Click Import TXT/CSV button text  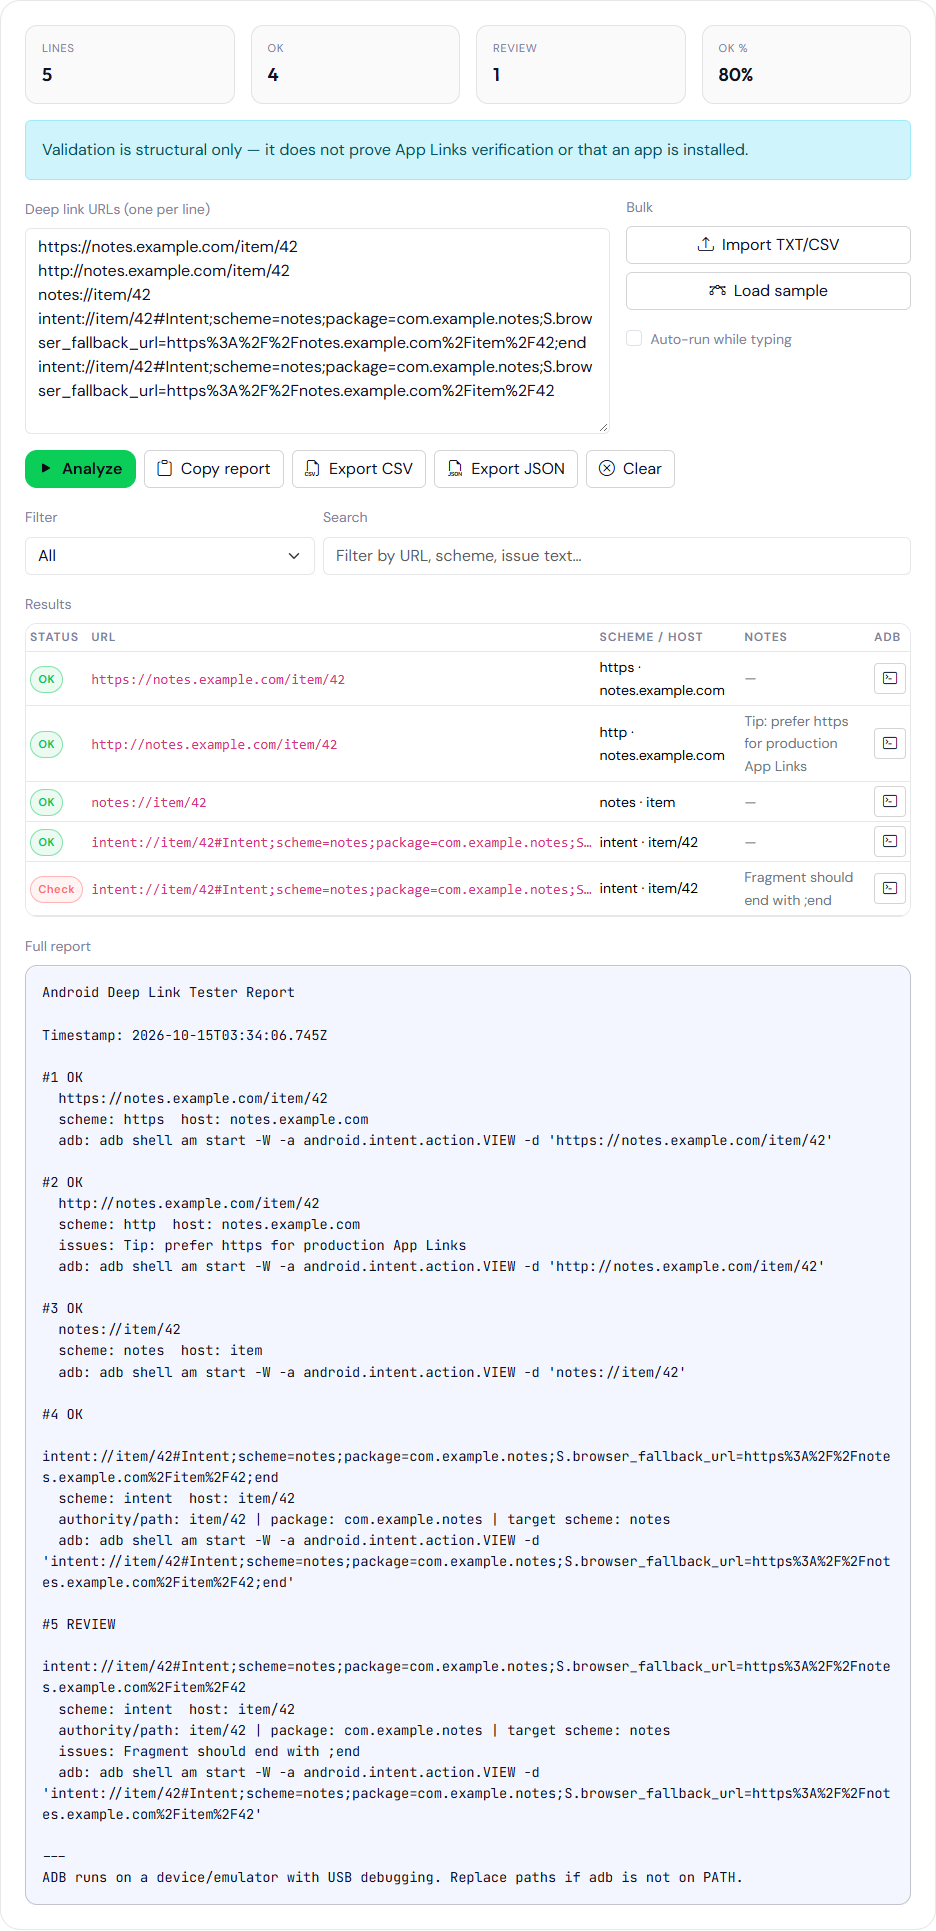(x=780, y=245)
